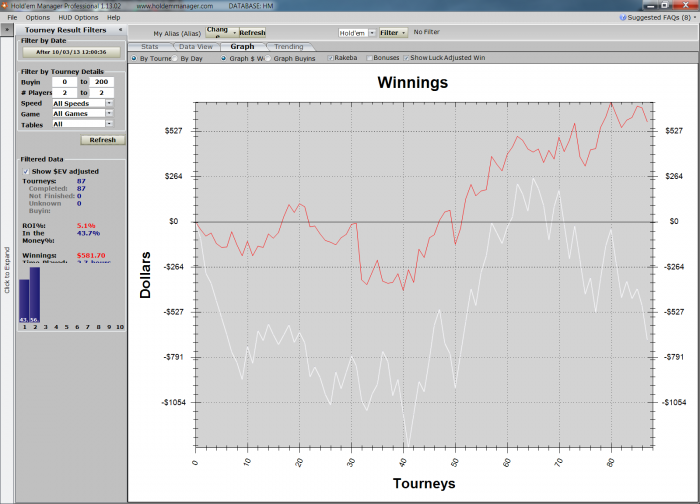Switch to the Data View tab

tap(196, 46)
